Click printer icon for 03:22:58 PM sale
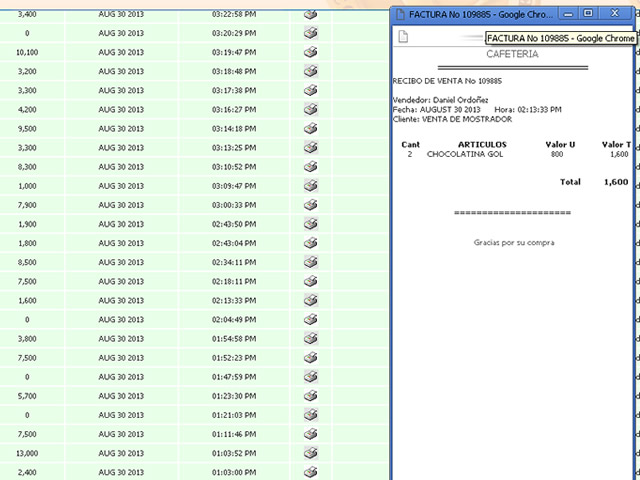640x480 pixels. 311,14
